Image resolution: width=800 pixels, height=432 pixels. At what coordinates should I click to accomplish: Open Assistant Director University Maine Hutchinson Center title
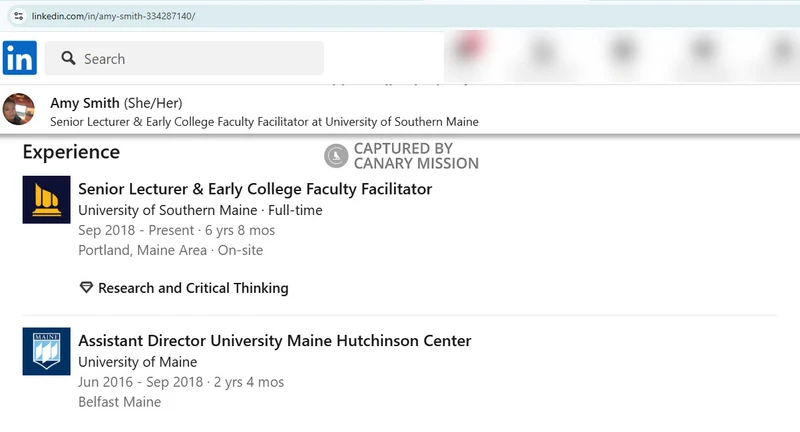[274, 341]
